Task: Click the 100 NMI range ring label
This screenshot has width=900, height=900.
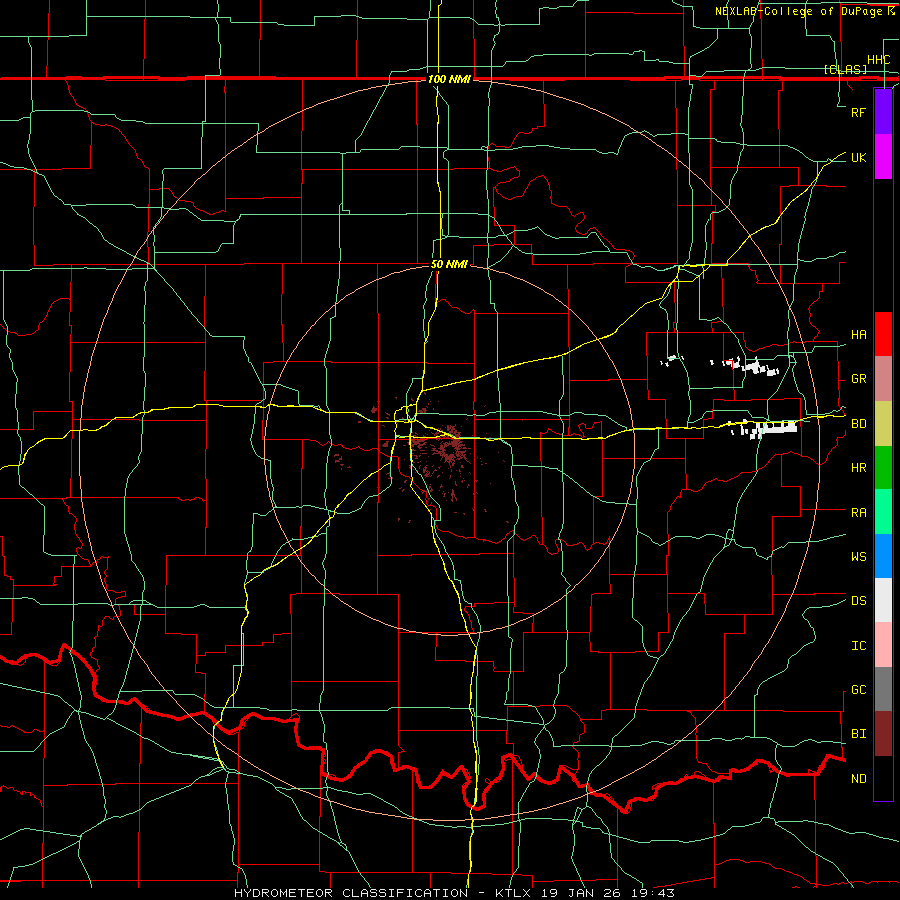Action: pos(449,79)
